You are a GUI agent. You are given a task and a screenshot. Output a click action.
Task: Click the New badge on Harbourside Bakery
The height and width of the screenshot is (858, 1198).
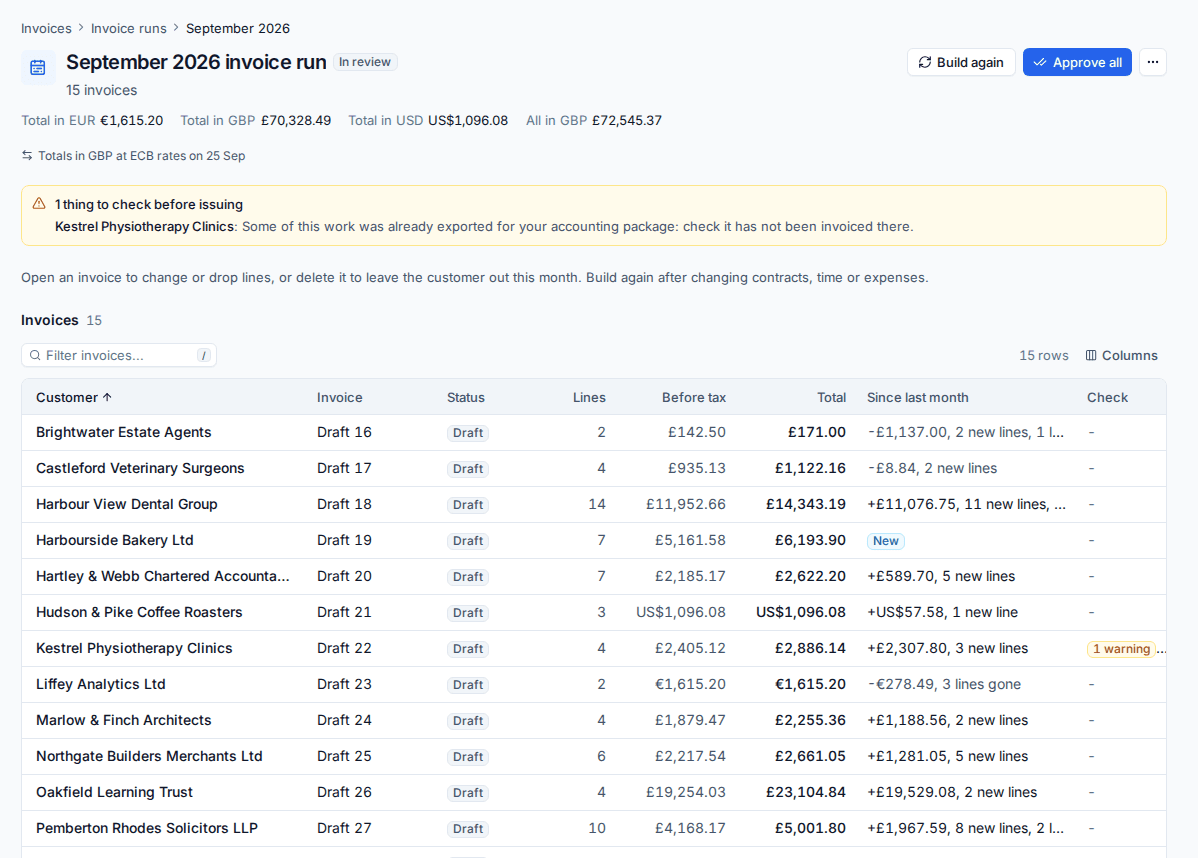[886, 541]
